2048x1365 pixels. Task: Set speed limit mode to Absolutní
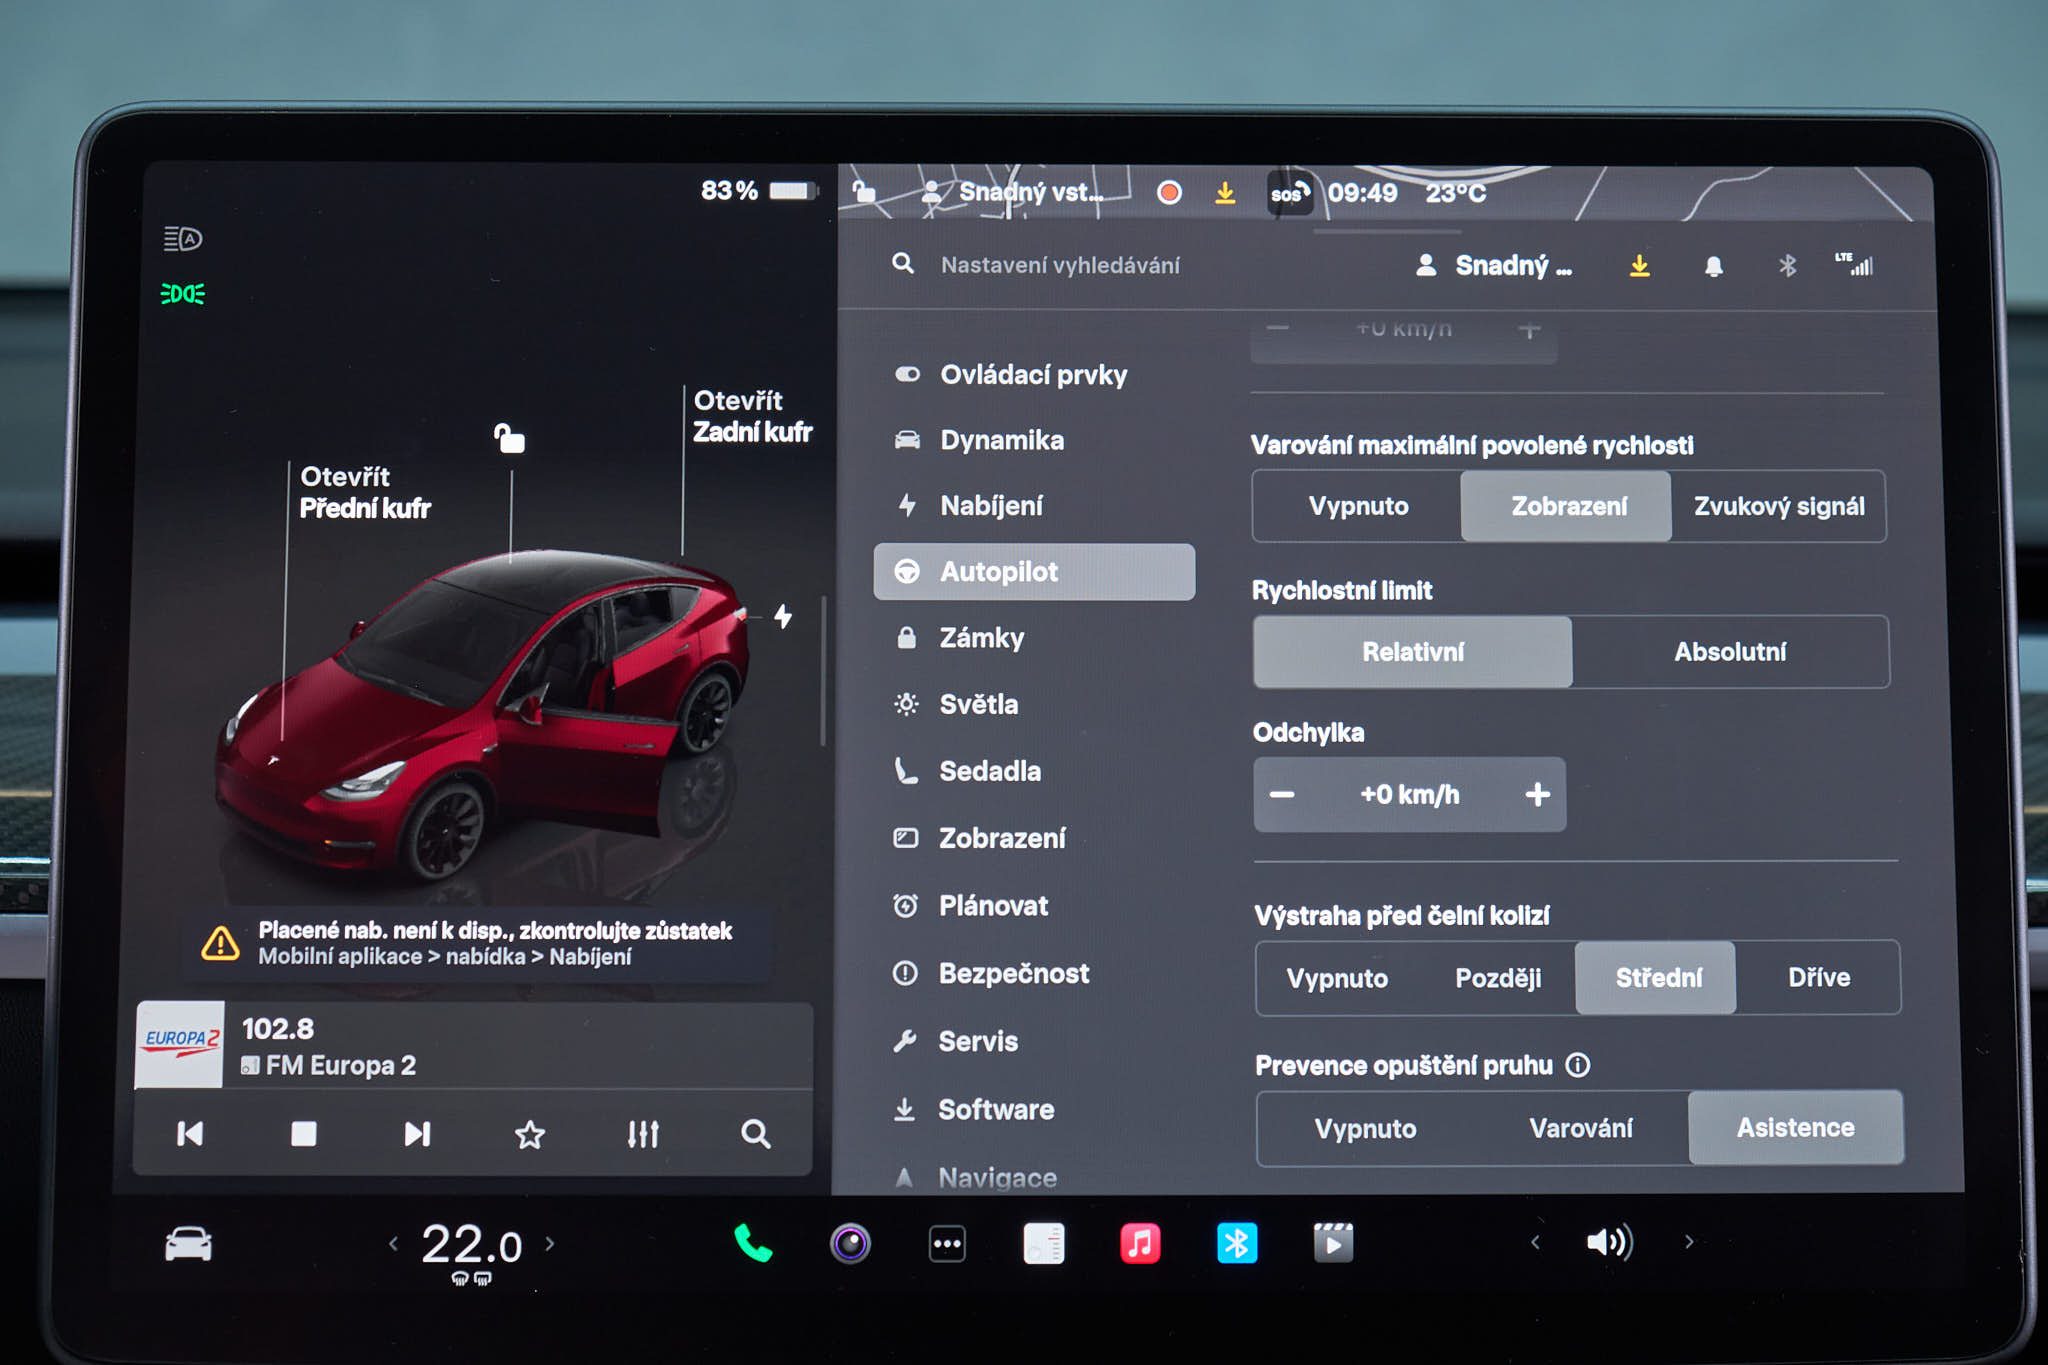(x=1730, y=652)
